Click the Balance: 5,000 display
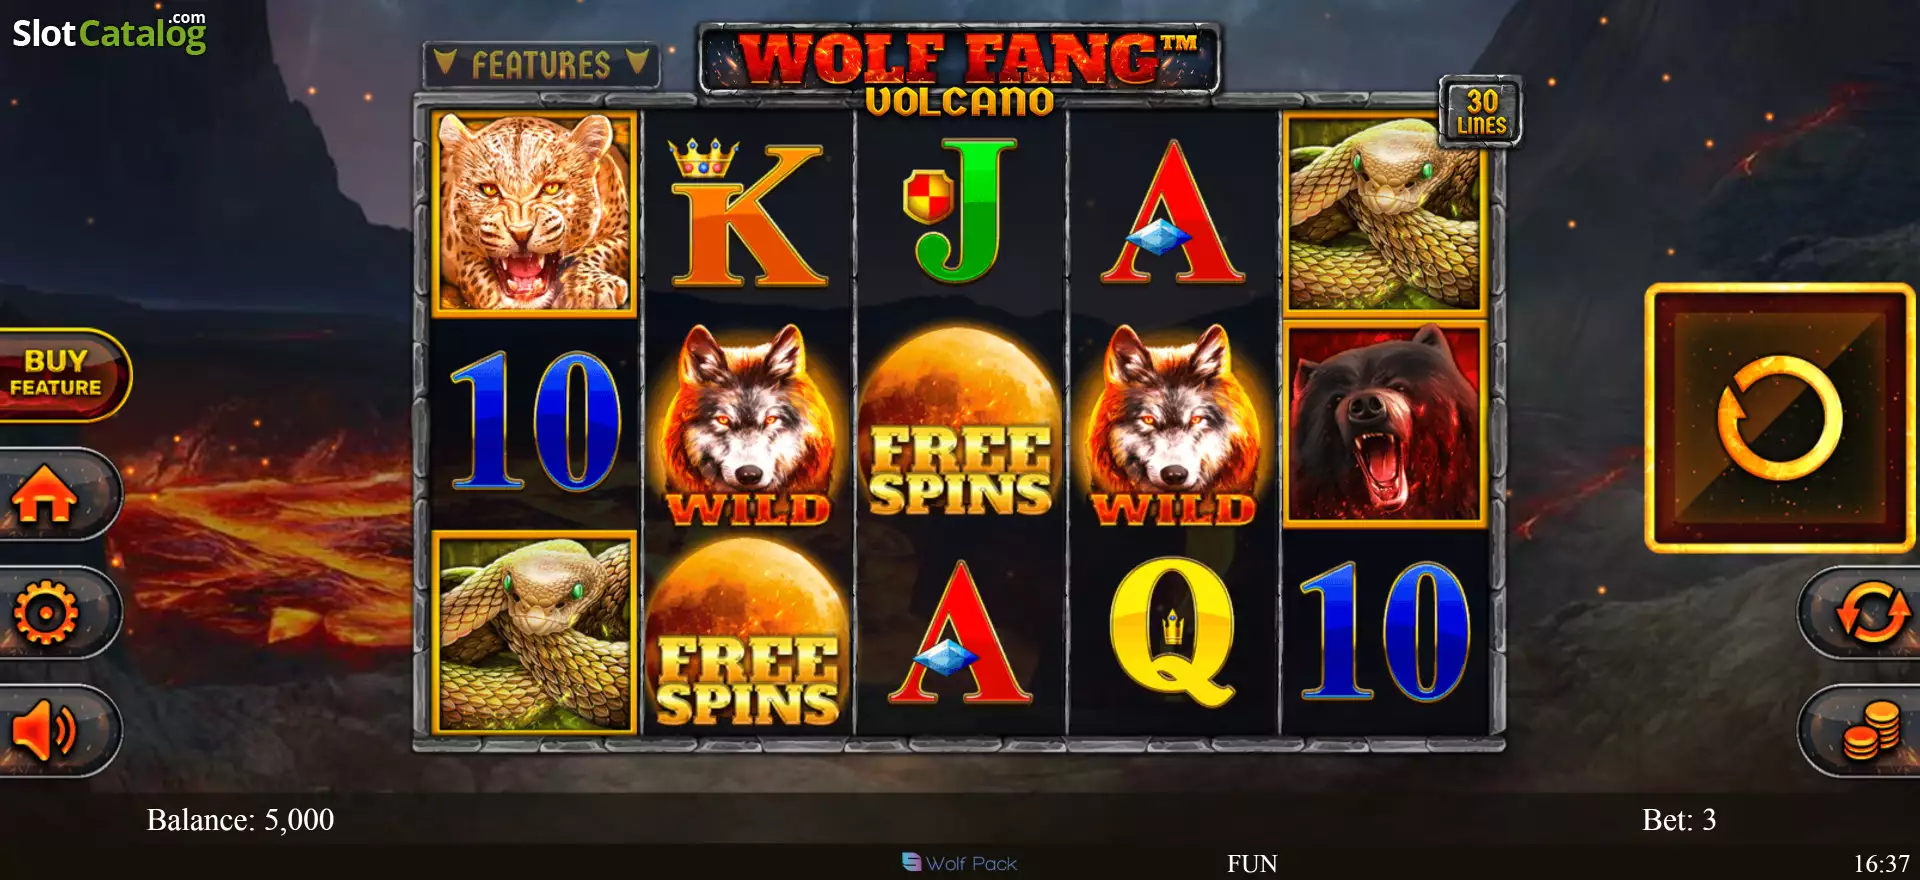The width and height of the screenshot is (1920, 880). (x=240, y=820)
